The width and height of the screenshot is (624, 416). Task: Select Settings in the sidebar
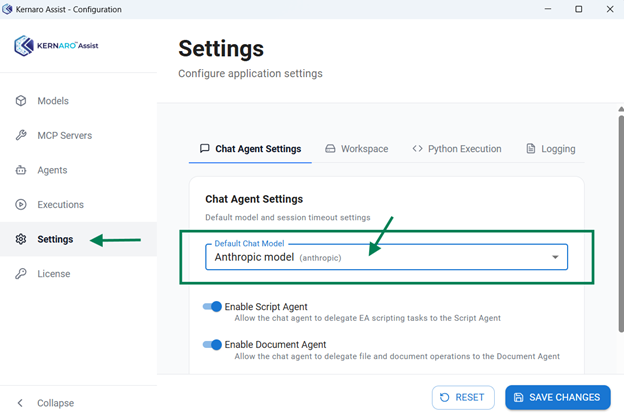(78, 239)
